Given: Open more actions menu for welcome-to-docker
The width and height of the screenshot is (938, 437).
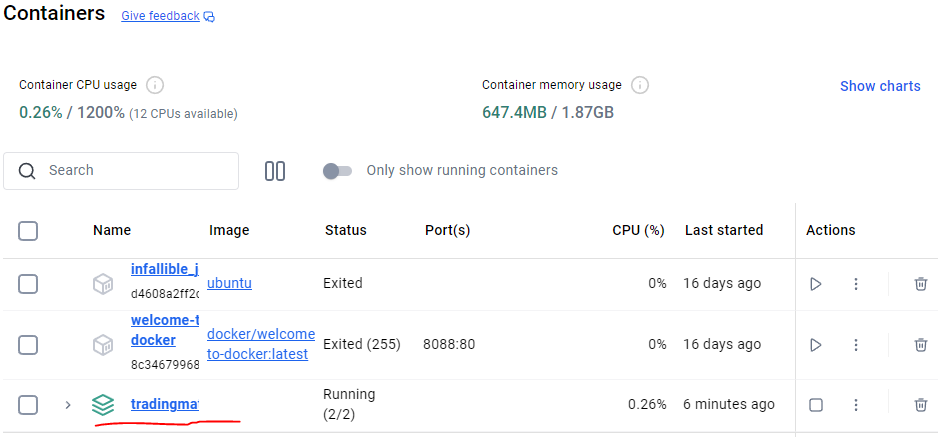Looking at the screenshot, I should (855, 345).
